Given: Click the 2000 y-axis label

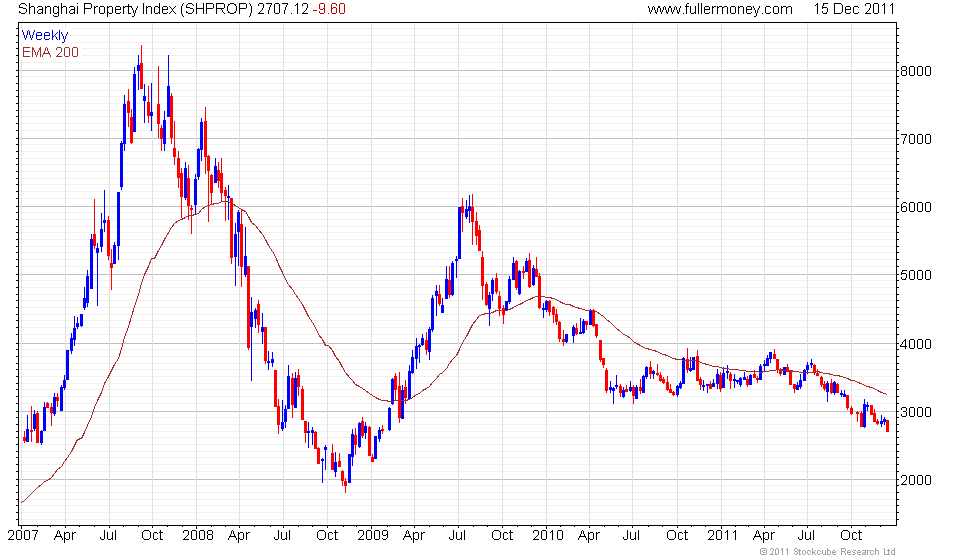Looking at the screenshot, I should pyautogui.click(x=916, y=481).
